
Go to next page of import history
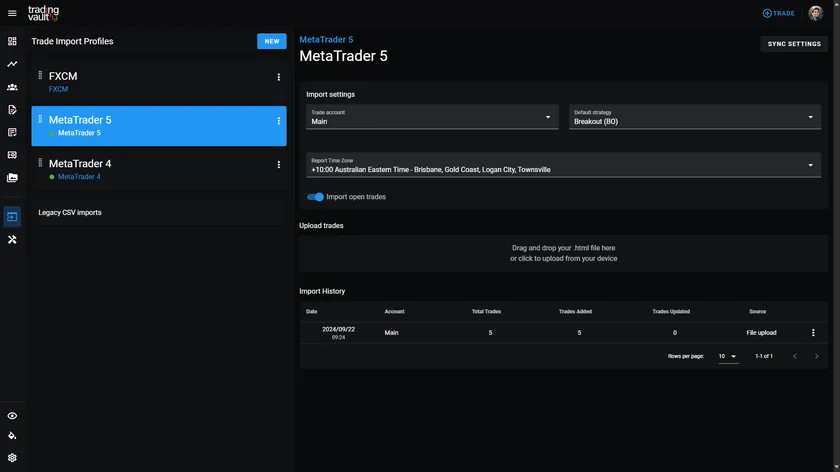tap(816, 356)
